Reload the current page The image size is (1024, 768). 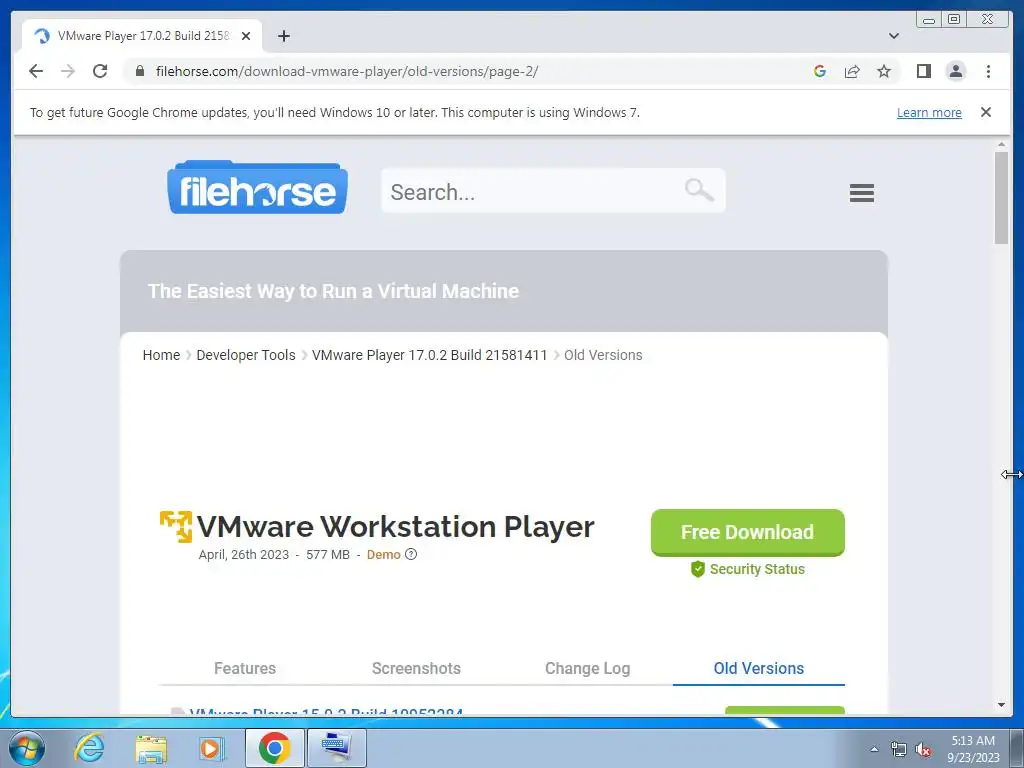click(100, 71)
